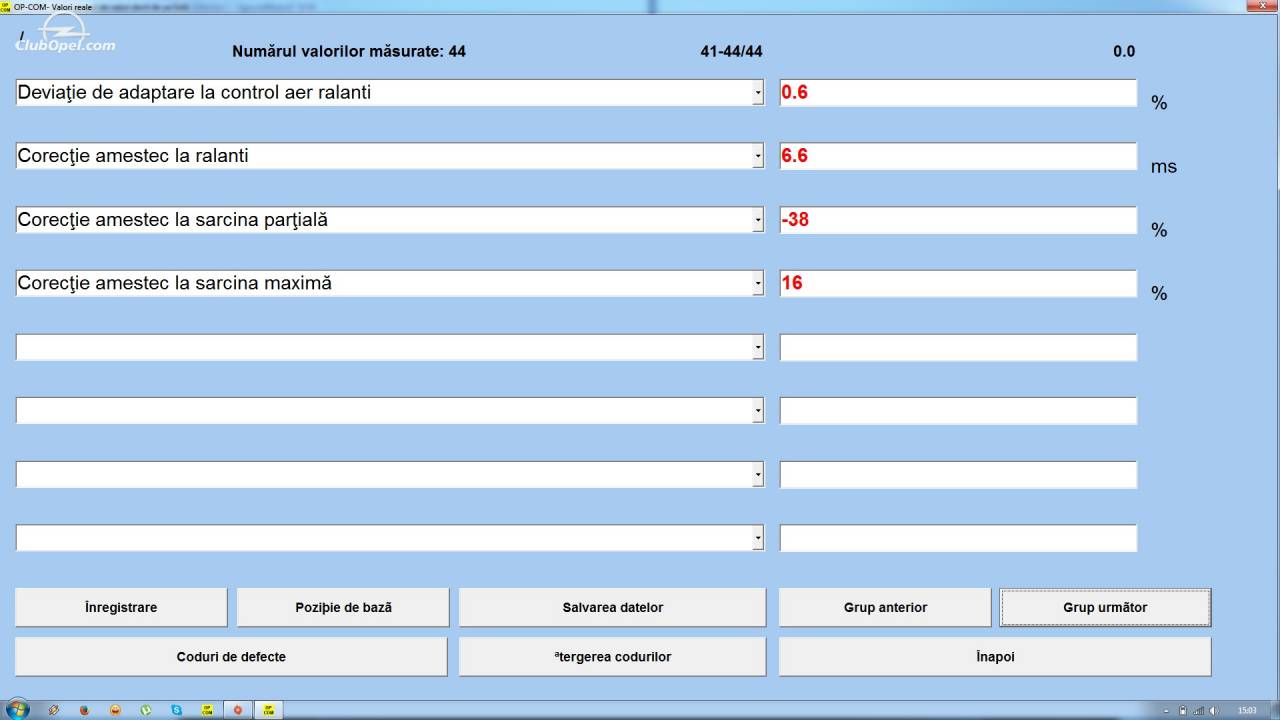Click the OP-COM taskbar icon next to Skype

[x=207, y=710]
